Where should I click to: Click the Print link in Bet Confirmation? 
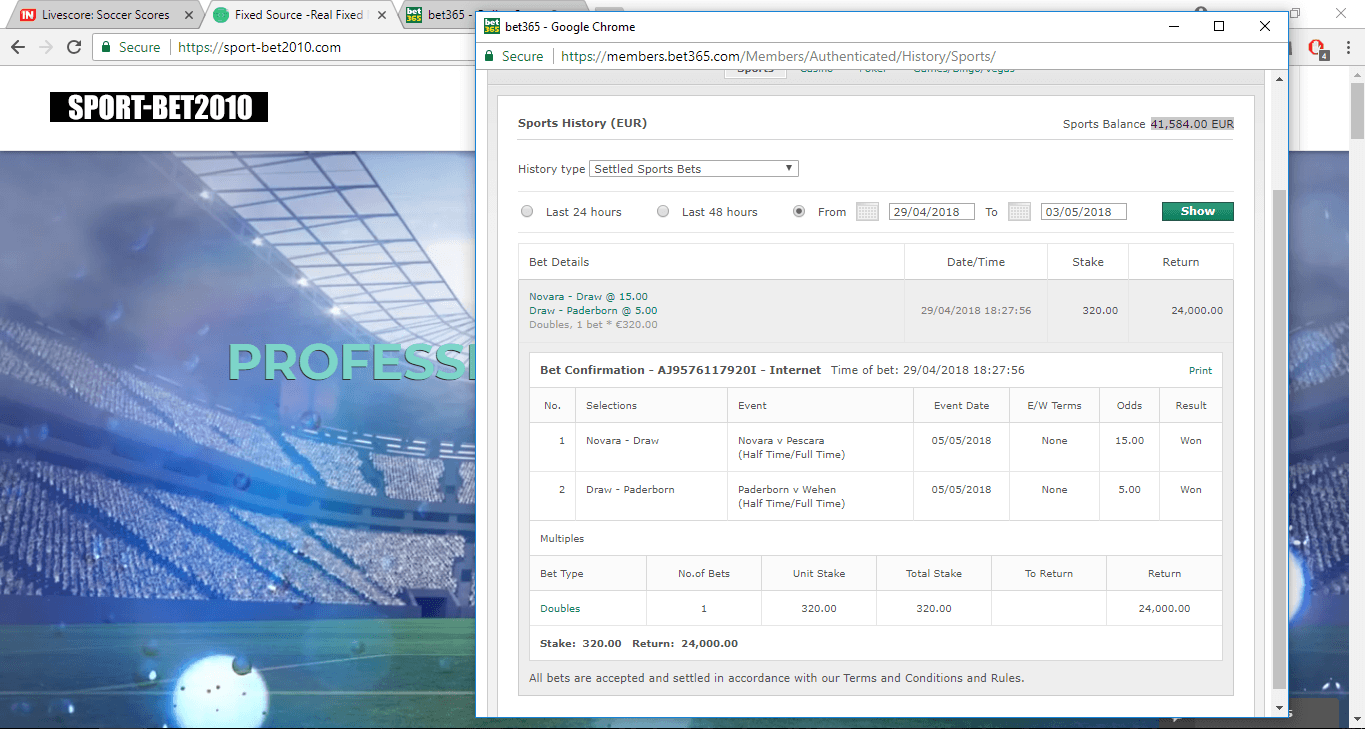(1200, 371)
